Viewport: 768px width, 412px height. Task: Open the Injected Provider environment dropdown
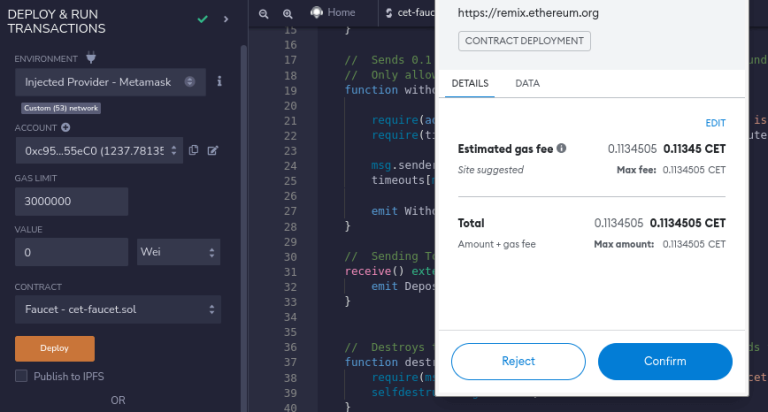(110, 82)
